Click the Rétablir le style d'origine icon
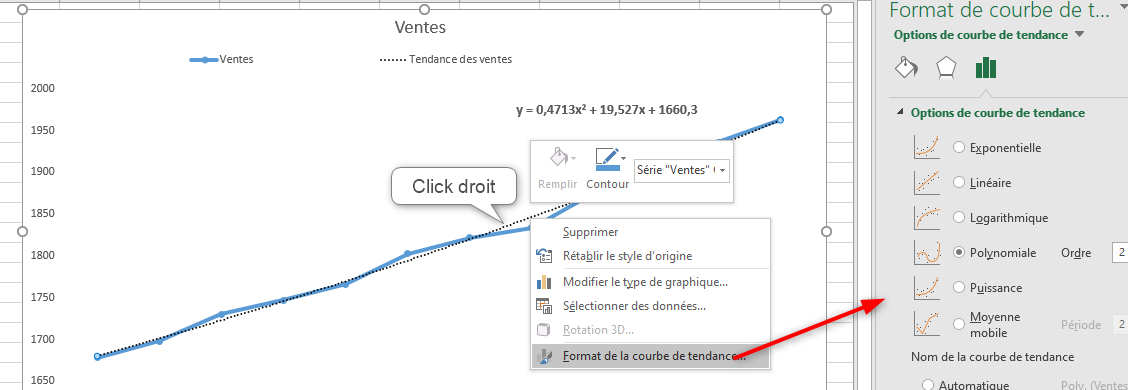The width and height of the screenshot is (1128, 390). (545, 255)
